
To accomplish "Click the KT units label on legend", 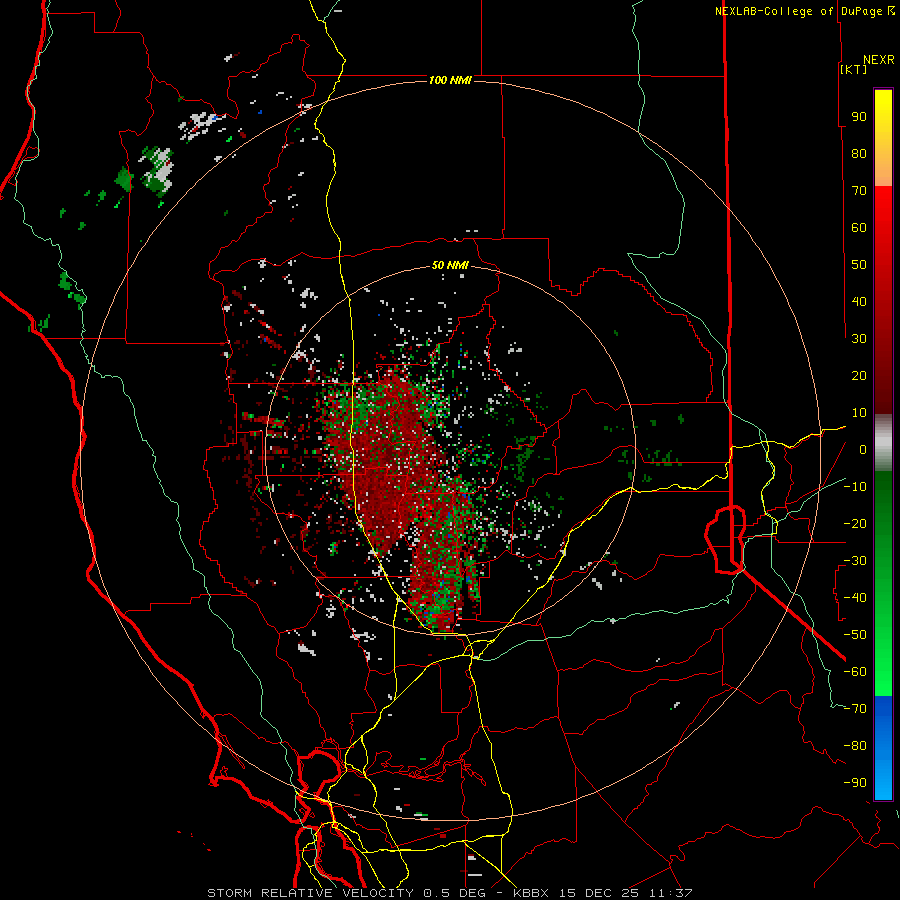I will 854,69.
